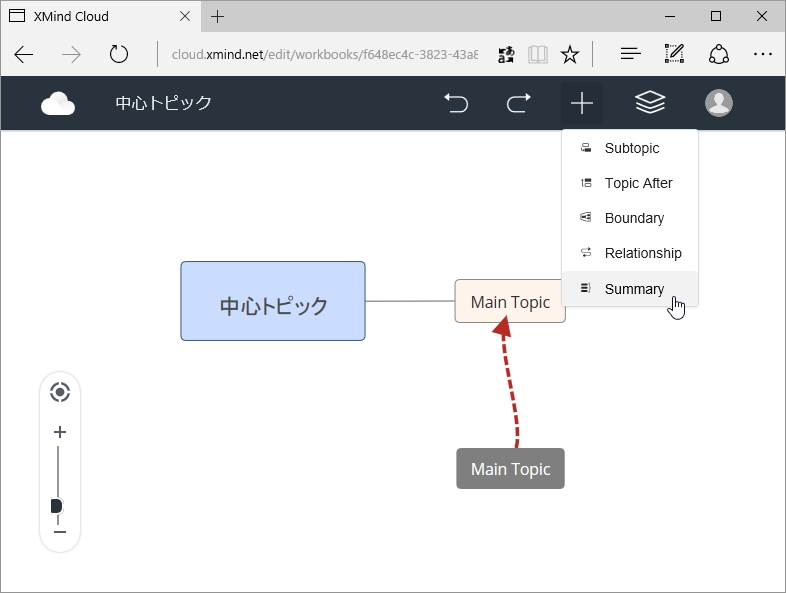The image size is (786, 593).
Task: Open reading view book icon
Action: [x=538, y=54]
